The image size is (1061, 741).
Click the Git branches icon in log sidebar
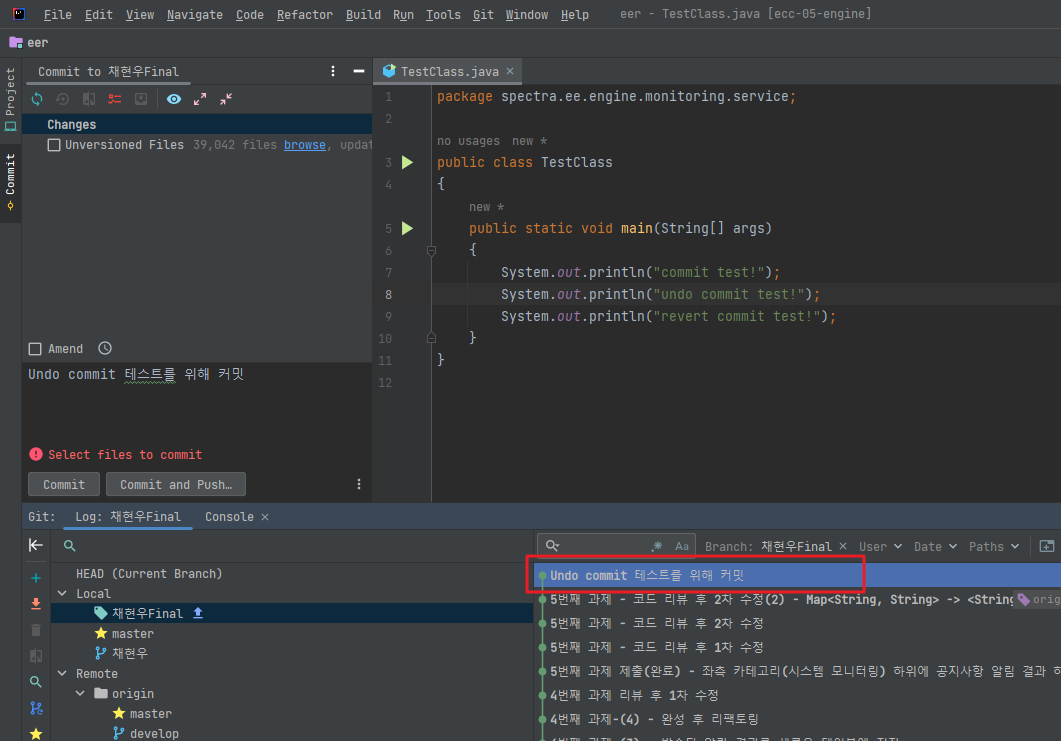(35, 708)
